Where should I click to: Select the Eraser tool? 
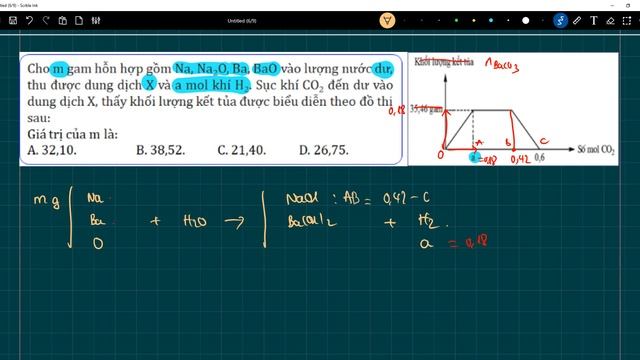click(611, 20)
